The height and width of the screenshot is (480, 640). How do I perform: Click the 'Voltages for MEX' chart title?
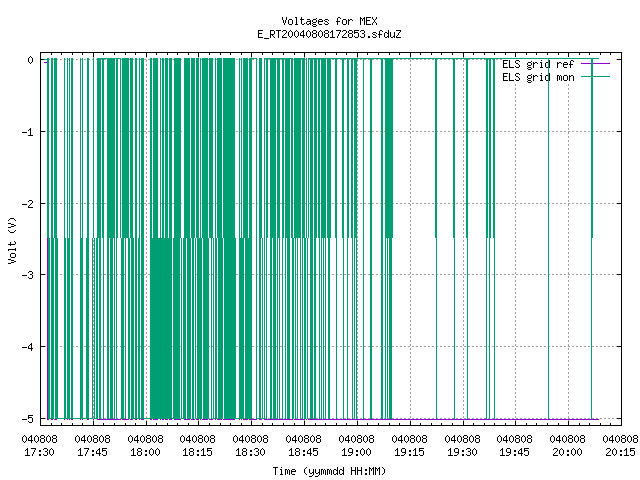(x=329, y=21)
